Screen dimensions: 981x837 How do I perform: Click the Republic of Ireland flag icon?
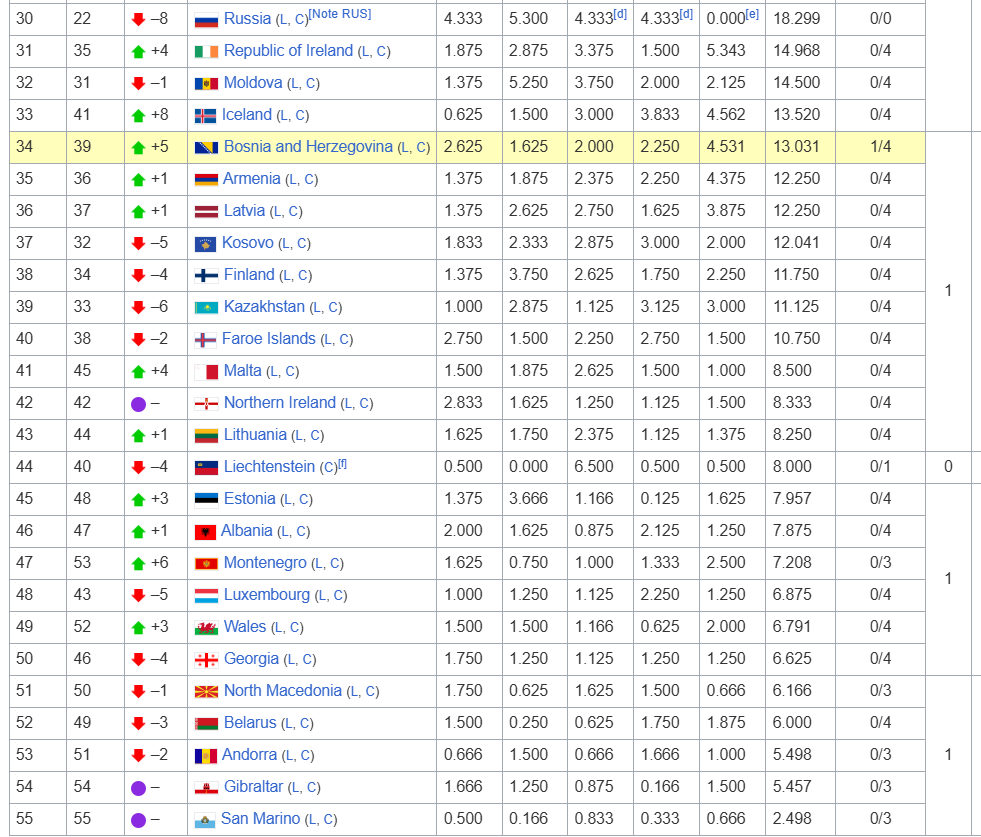pos(206,52)
